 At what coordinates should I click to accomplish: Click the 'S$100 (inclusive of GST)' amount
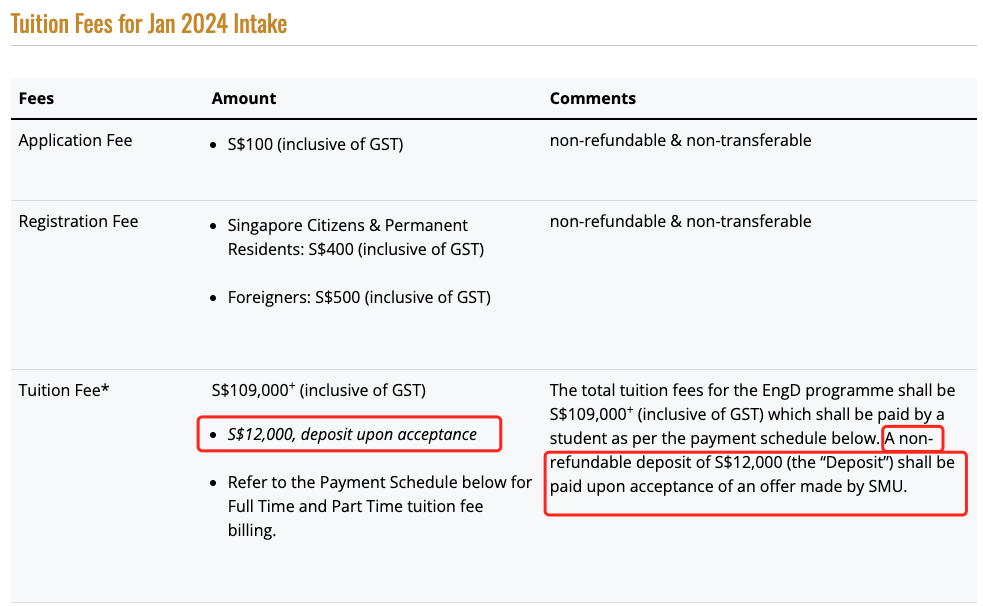(x=315, y=144)
